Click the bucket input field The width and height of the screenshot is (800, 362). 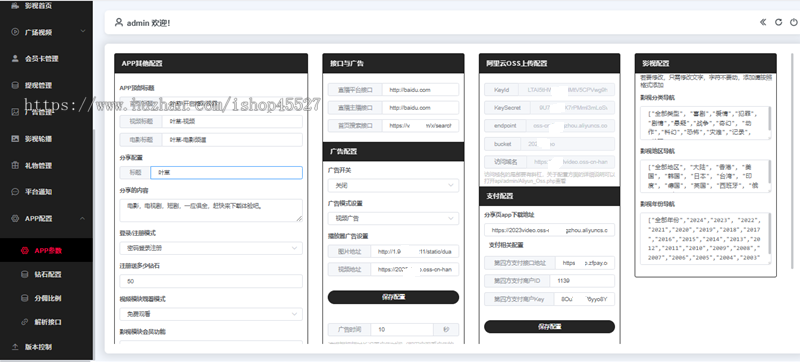tap(566, 144)
